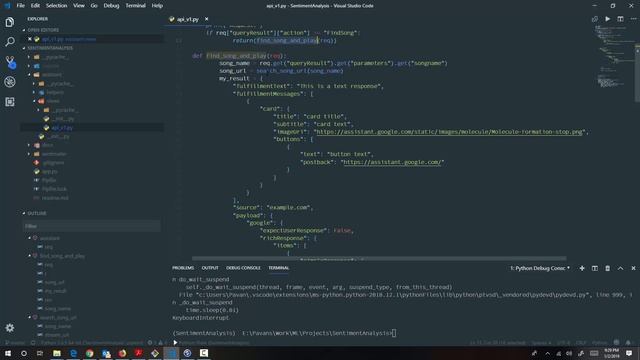Focus the Outline filter input
Viewport: 640px width, 360px height.
pyautogui.click(x=91, y=226)
